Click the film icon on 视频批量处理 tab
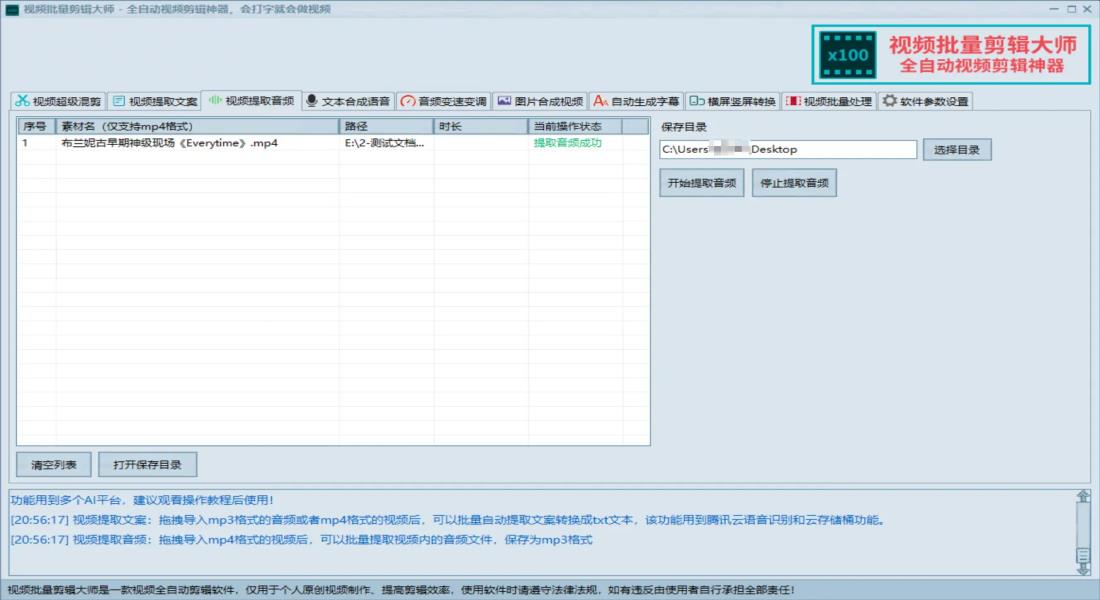This screenshot has width=1100, height=600. point(792,101)
